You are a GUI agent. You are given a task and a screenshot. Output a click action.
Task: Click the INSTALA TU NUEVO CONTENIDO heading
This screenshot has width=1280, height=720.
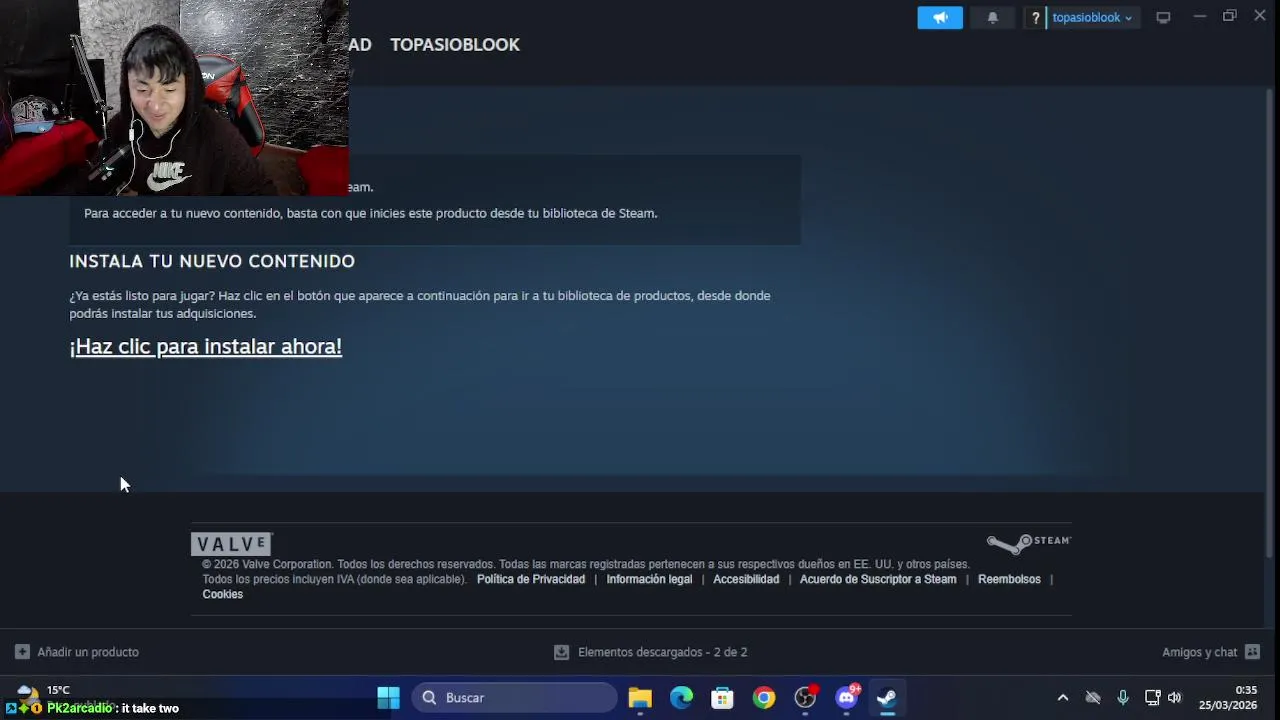coord(212,261)
